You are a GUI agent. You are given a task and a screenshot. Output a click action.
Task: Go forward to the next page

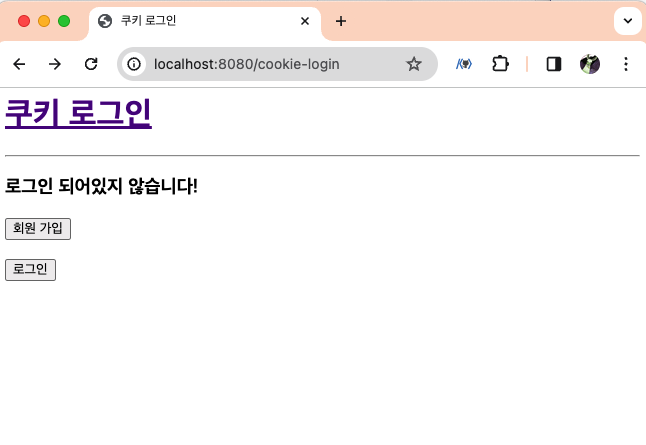(x=54, y=64)
